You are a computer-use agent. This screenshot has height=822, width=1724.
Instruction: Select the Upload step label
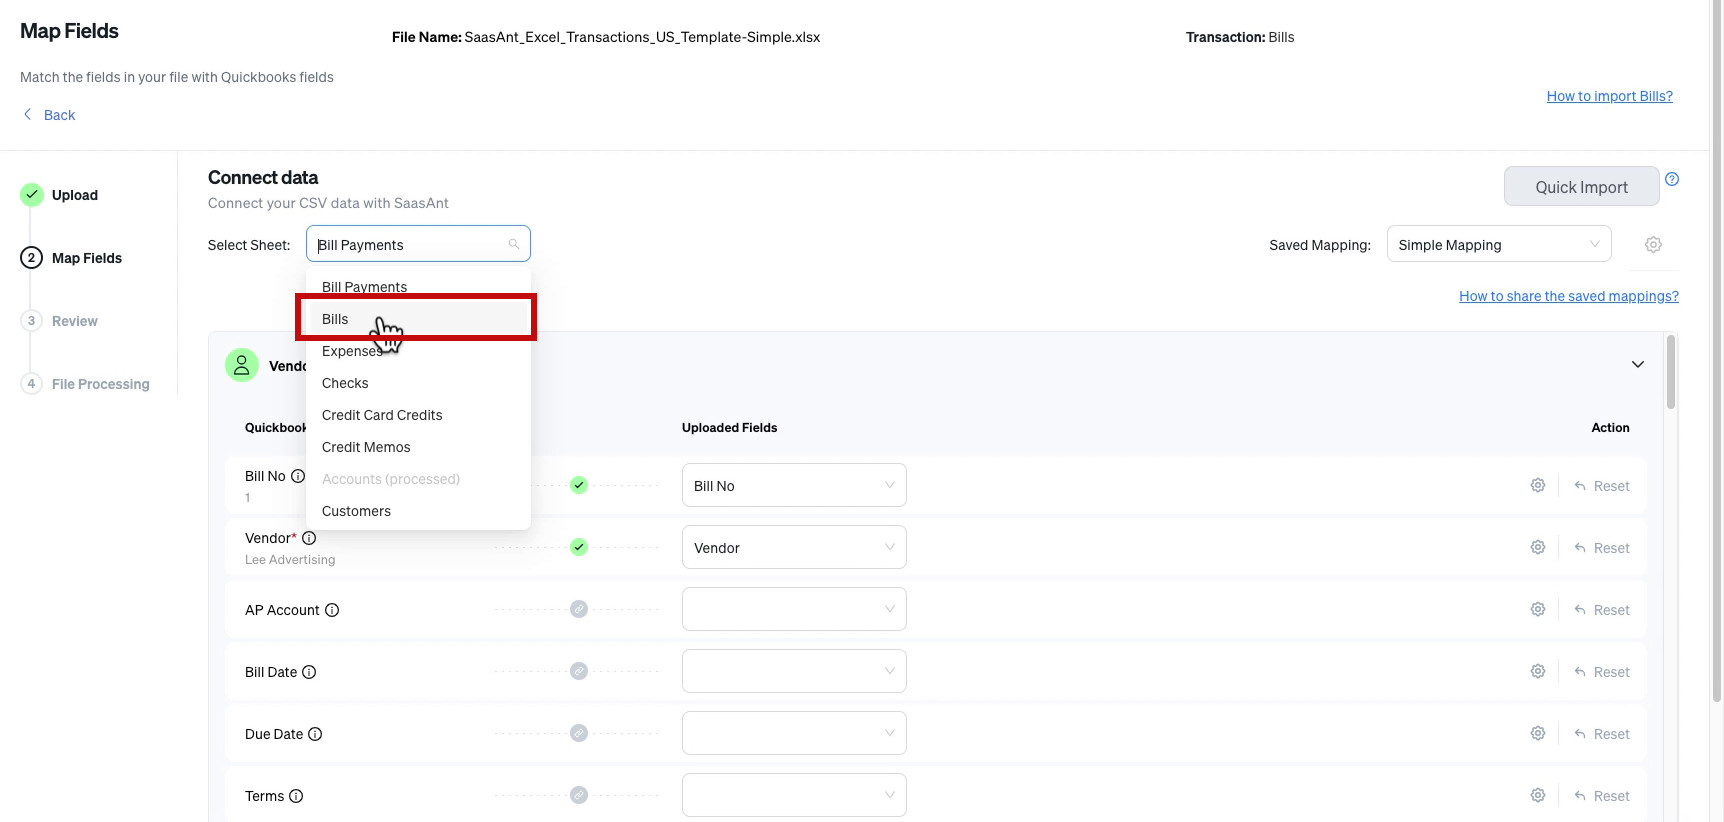coord(75,195)
